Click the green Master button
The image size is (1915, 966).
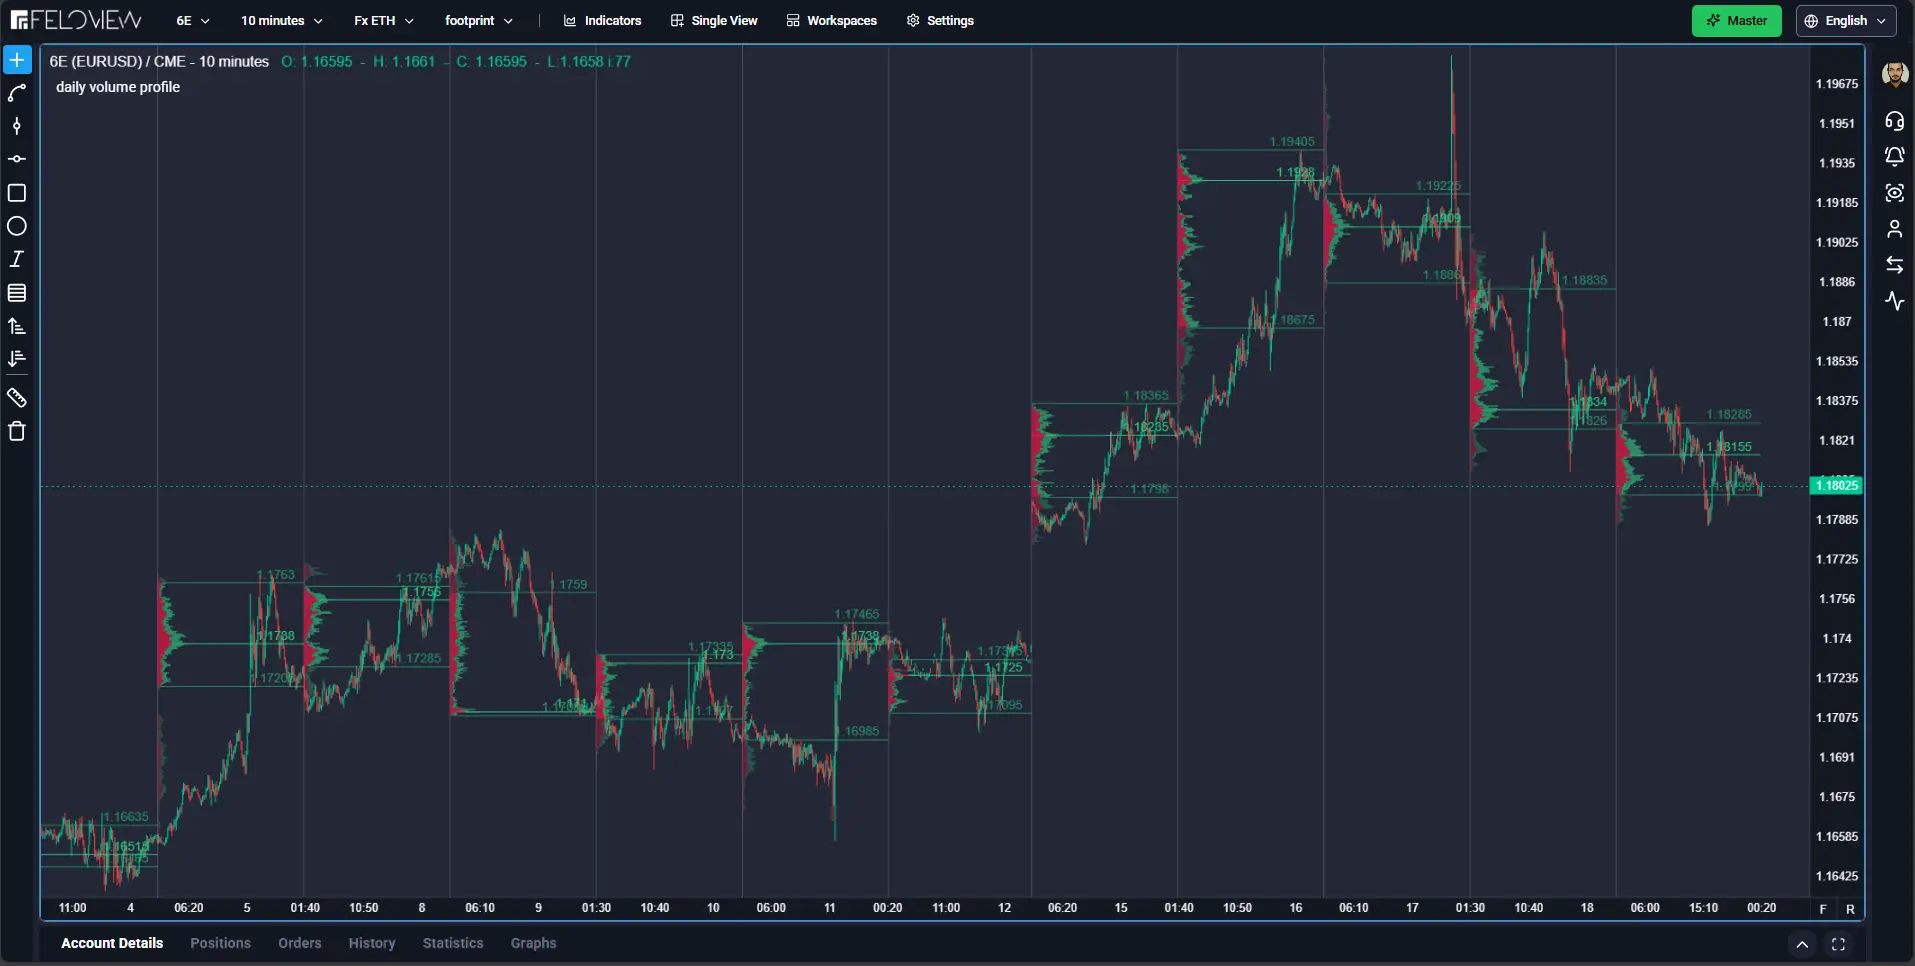(1736, 21)
